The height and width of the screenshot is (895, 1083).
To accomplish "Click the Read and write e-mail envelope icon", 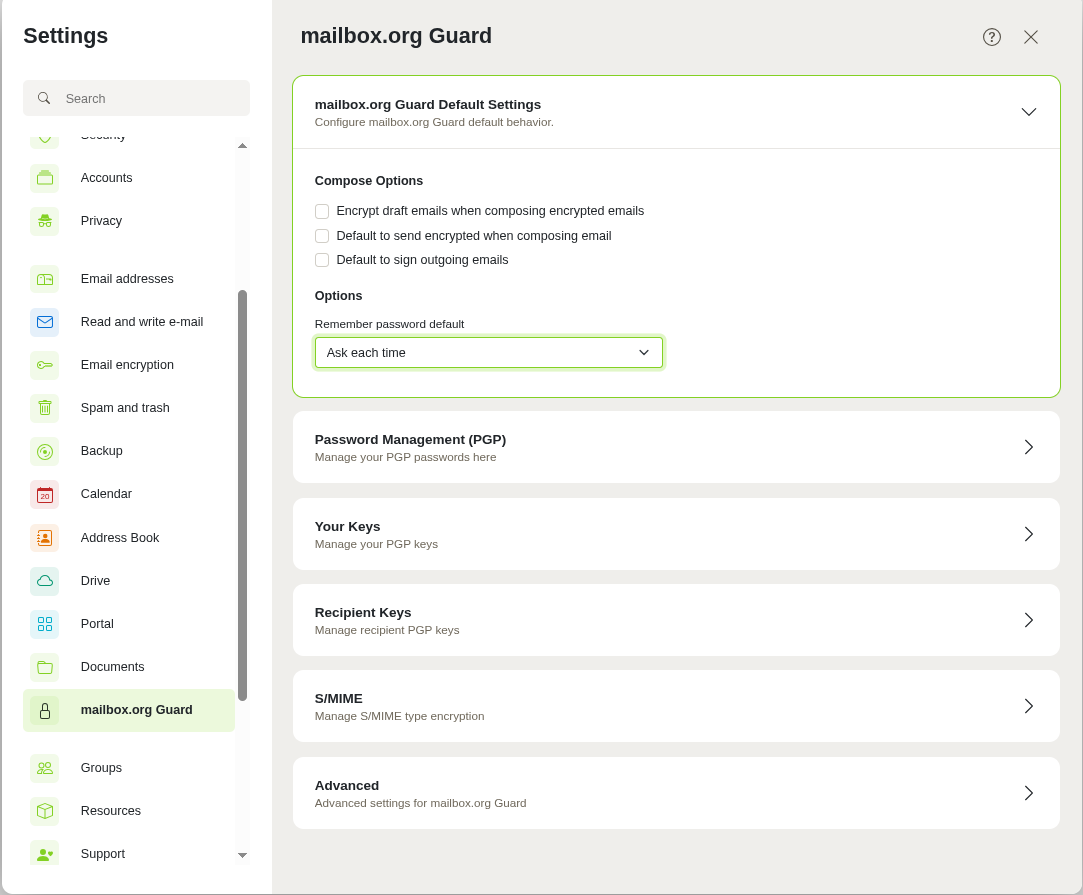I will coord(45,322).
